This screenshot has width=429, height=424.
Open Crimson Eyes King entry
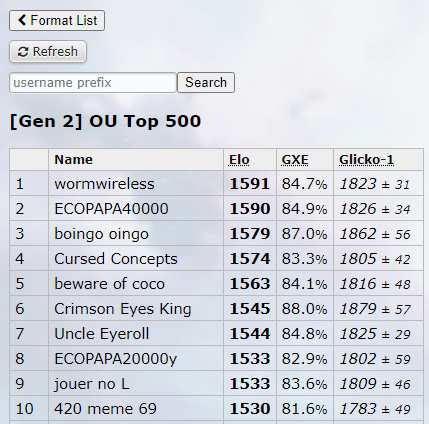123,309
